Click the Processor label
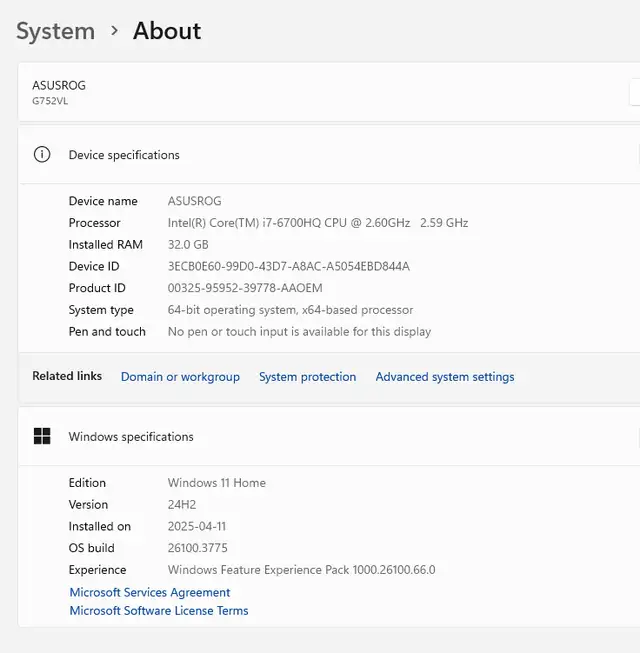This screenshot has height=653, width=640. point(95,223)
